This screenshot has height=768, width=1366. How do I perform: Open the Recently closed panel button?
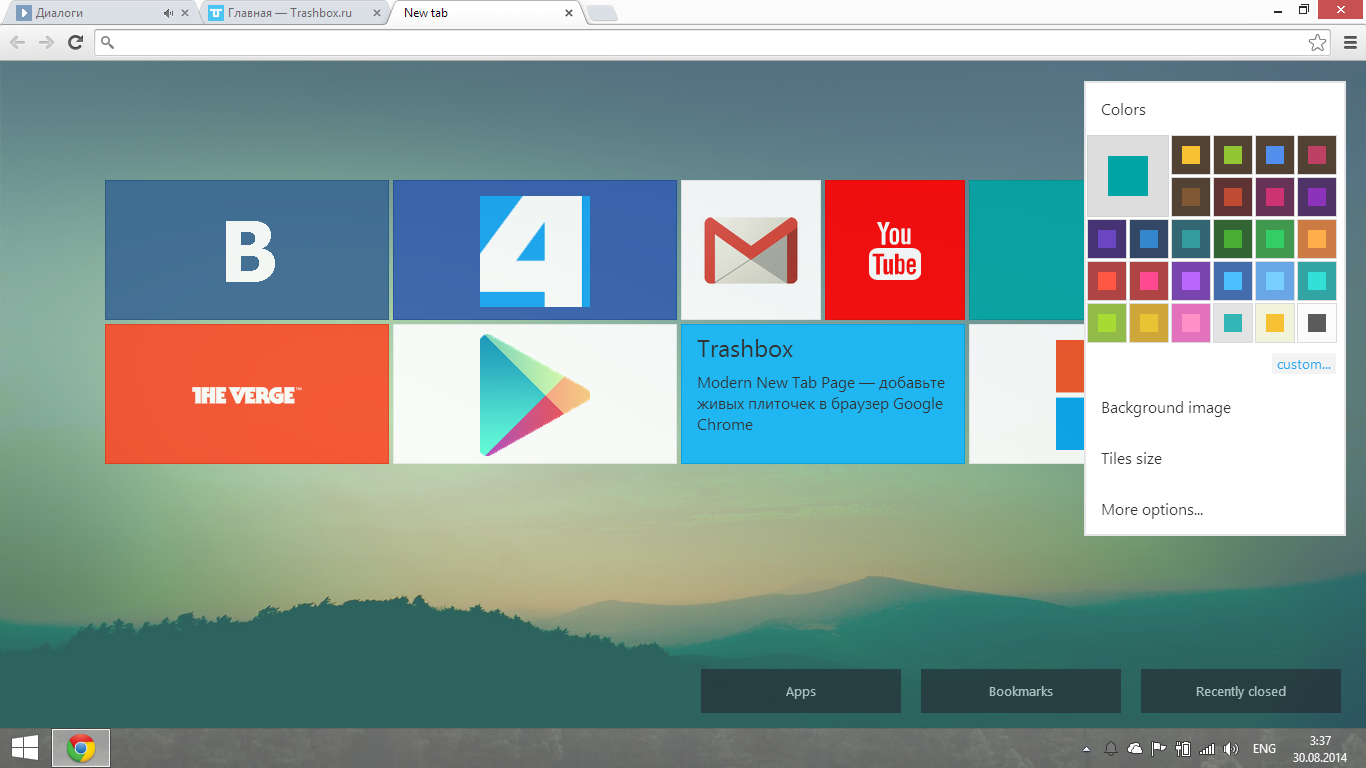pos(1241,691)
